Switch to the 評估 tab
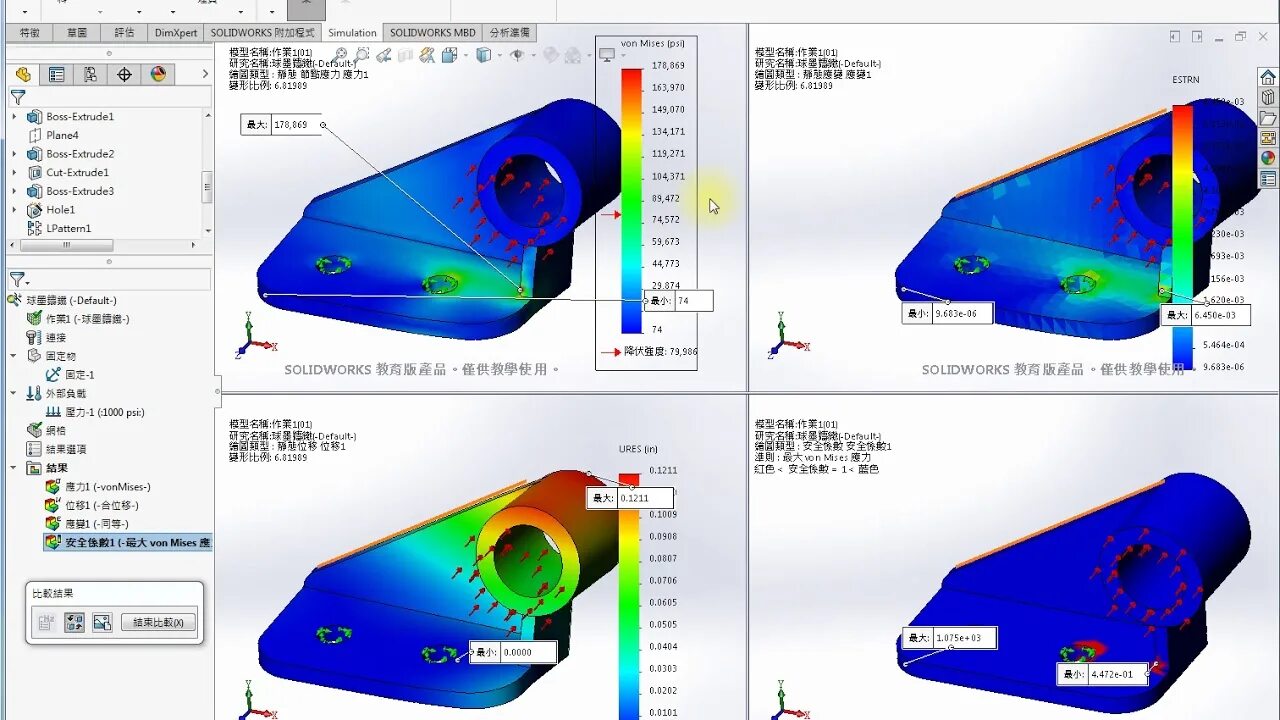1280x720 pixels. [x=124, y=32]
